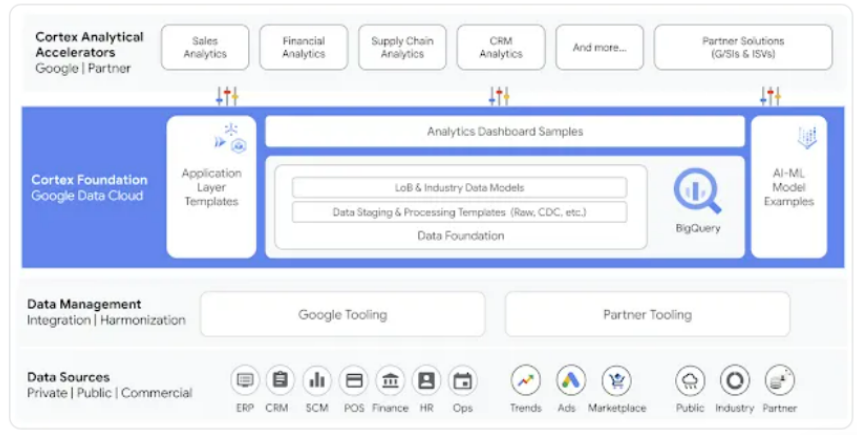Click the AI-ML Model Examples label
The image size is (857, 435).
789,187
